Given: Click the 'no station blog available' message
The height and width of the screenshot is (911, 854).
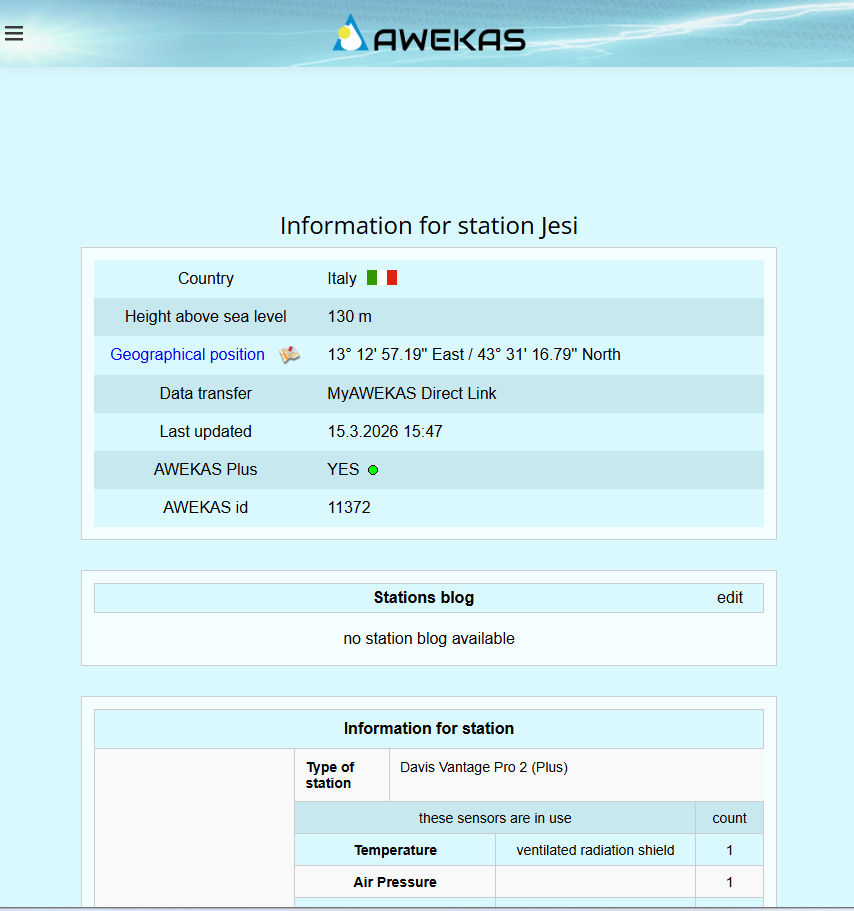Looking at the screenshot, I should (x=428, y=638).
